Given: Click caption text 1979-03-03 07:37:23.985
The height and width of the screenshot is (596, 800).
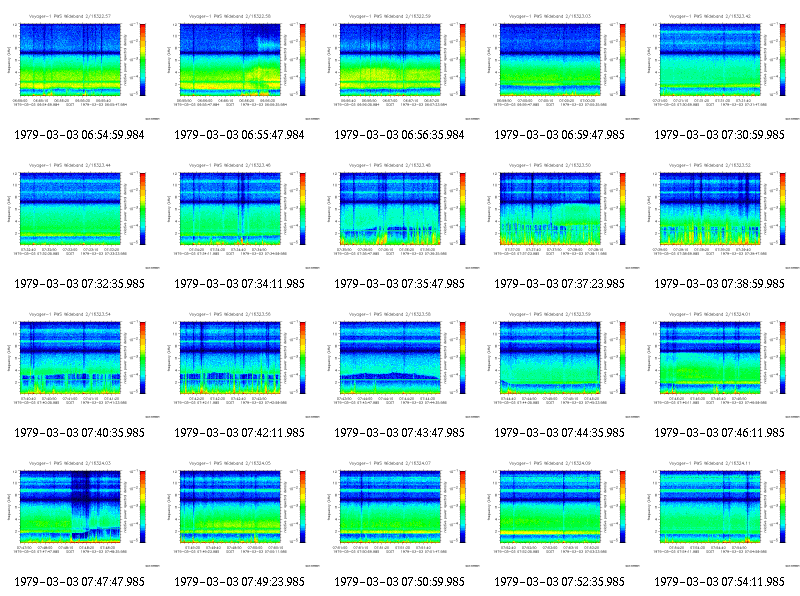Looking at the screenshot, I should [x=559, y=284].
